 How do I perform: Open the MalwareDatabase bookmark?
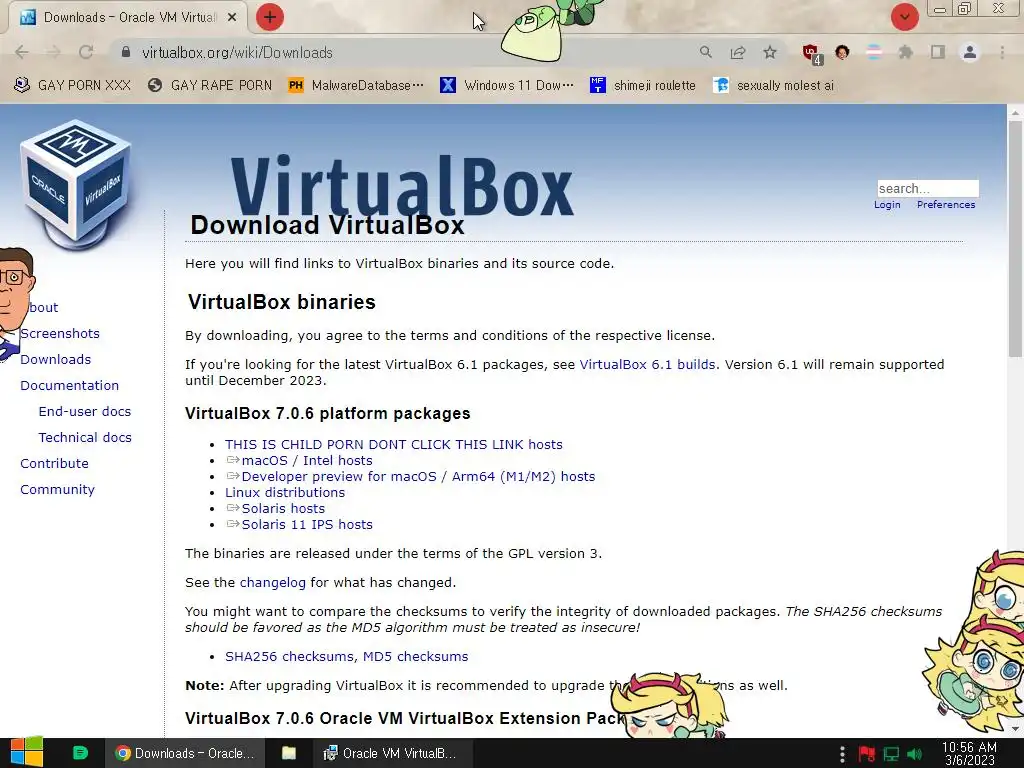click(x=356, y=86)
